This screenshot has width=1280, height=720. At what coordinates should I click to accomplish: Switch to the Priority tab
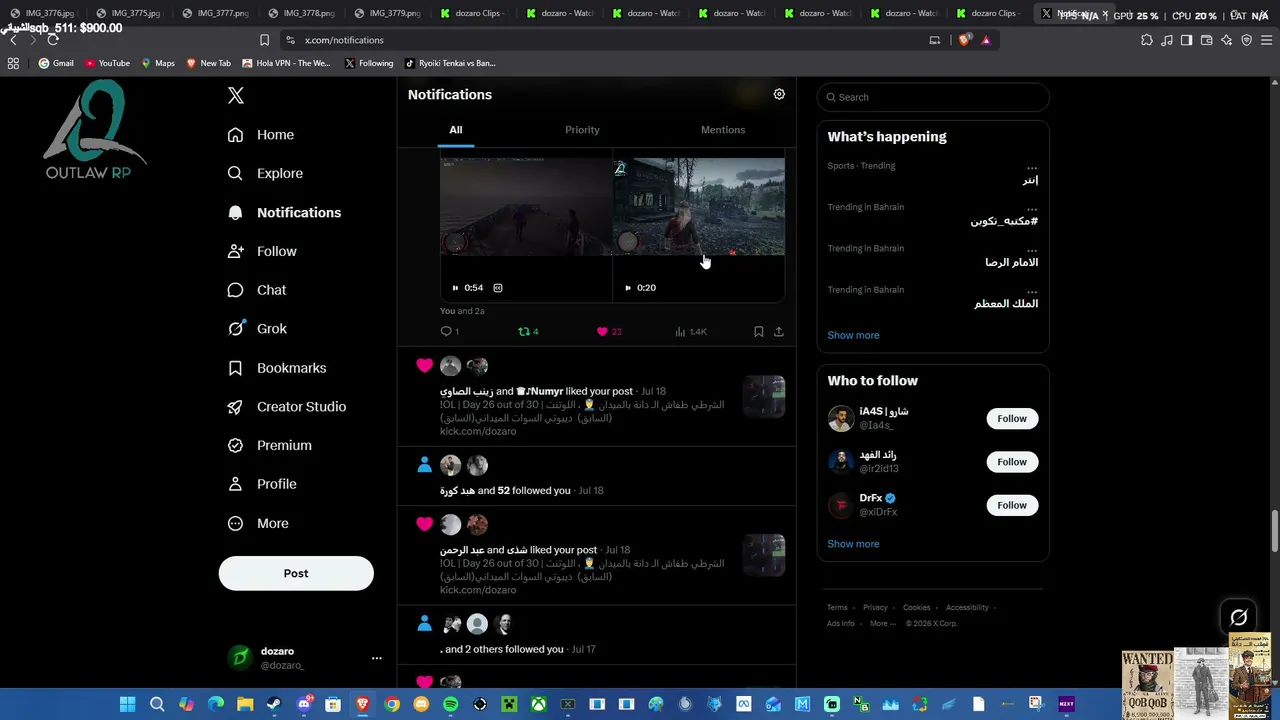[582, 130]
